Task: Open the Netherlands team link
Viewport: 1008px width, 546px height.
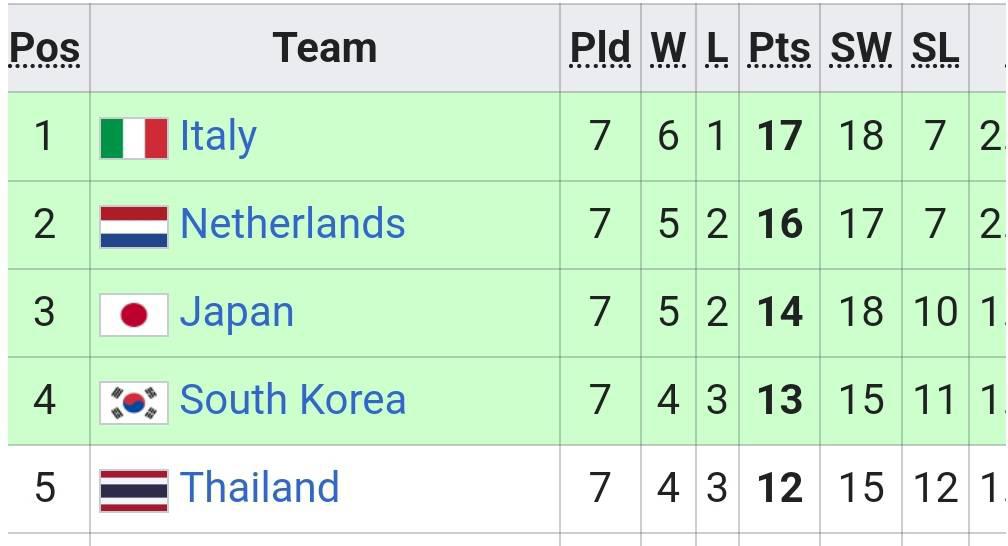Action: [292, 224]
